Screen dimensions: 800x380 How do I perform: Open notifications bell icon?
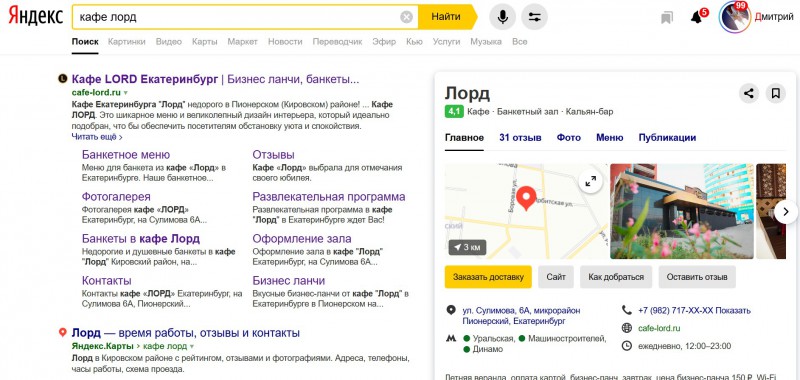pos(696,17)
